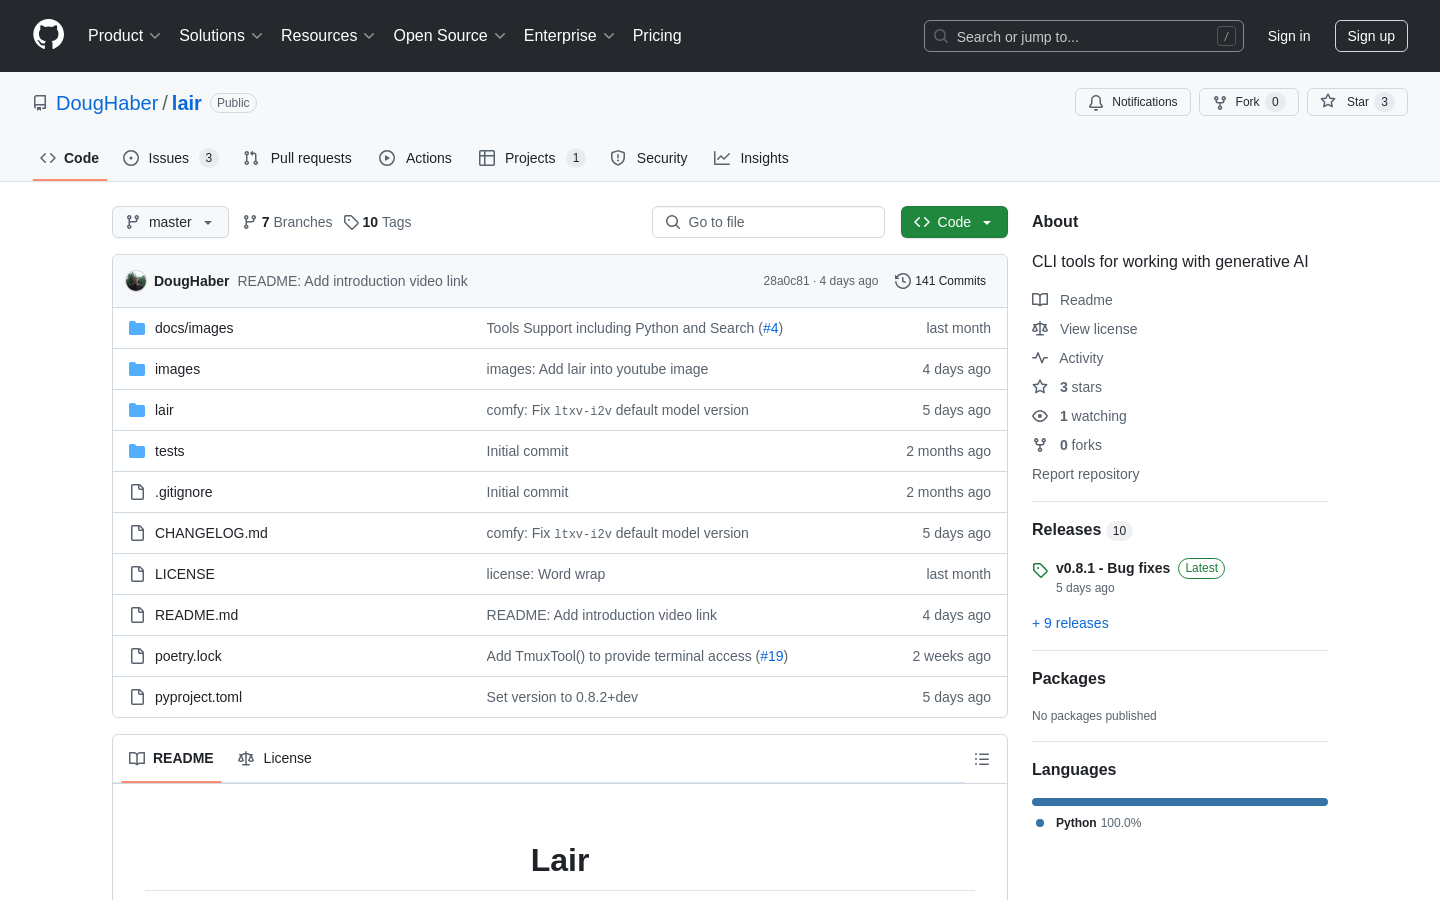Click the tests folder icon
The height and width of the screenshot is (900, 1440).
[137, 451]
